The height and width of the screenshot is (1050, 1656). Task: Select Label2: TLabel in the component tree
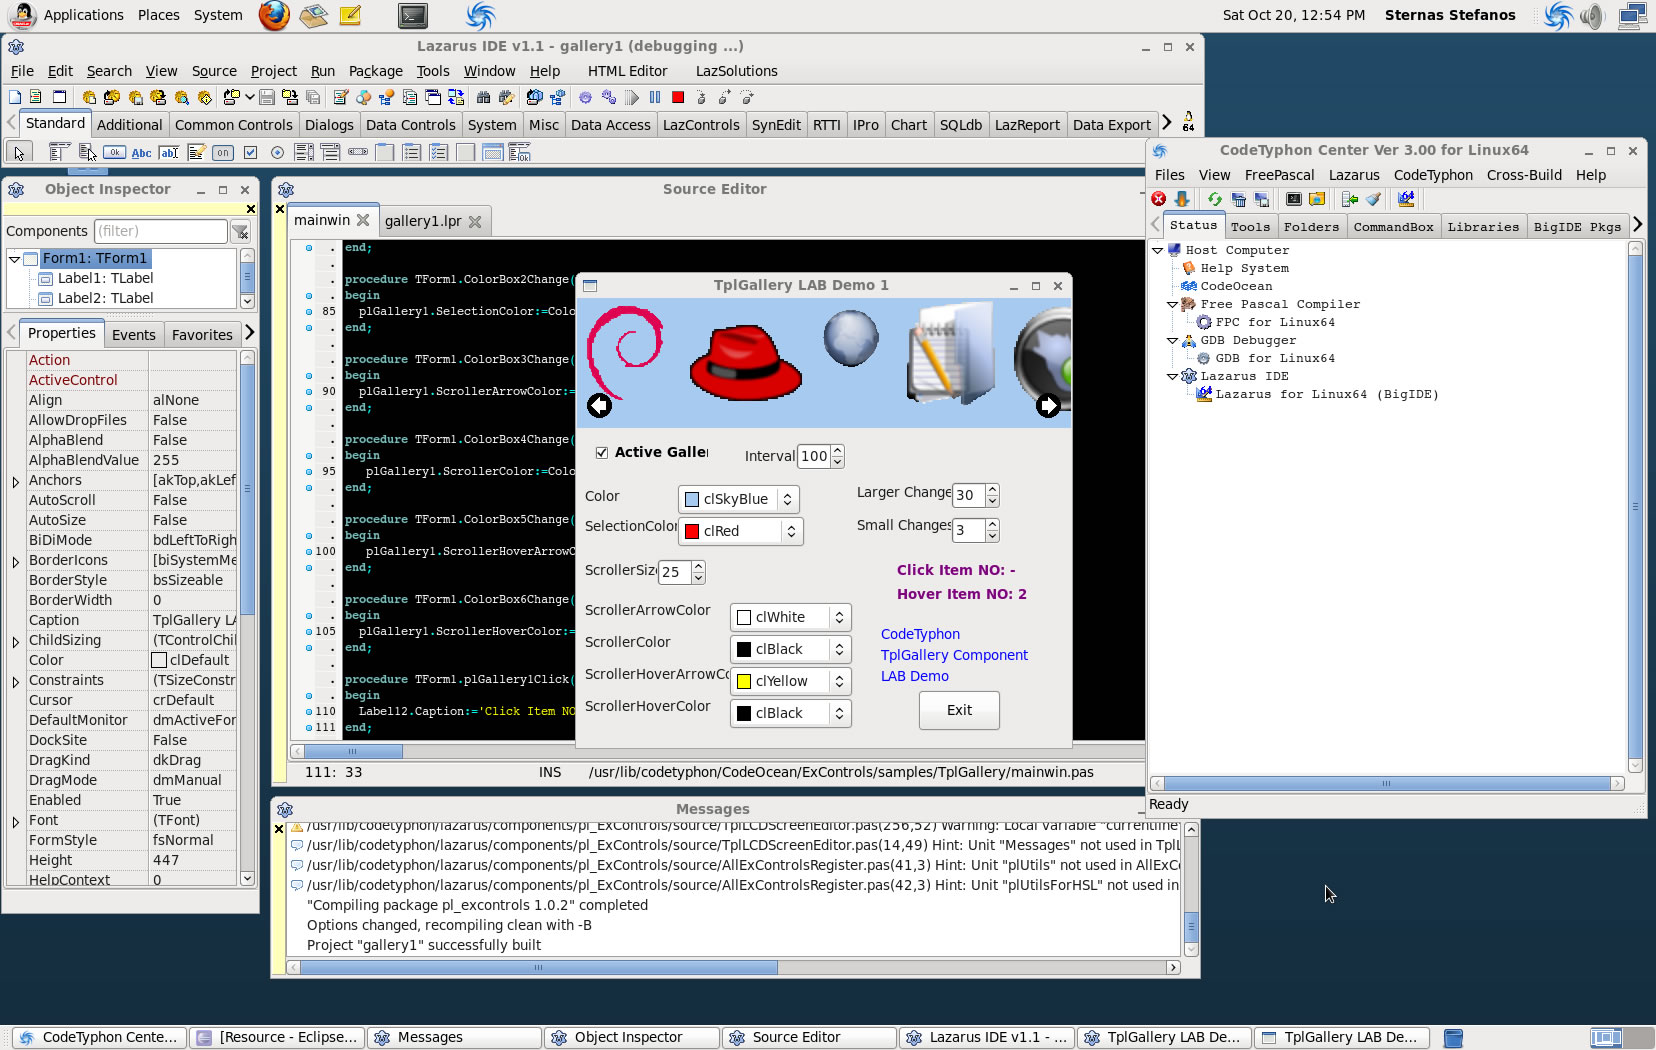(105, 298)
